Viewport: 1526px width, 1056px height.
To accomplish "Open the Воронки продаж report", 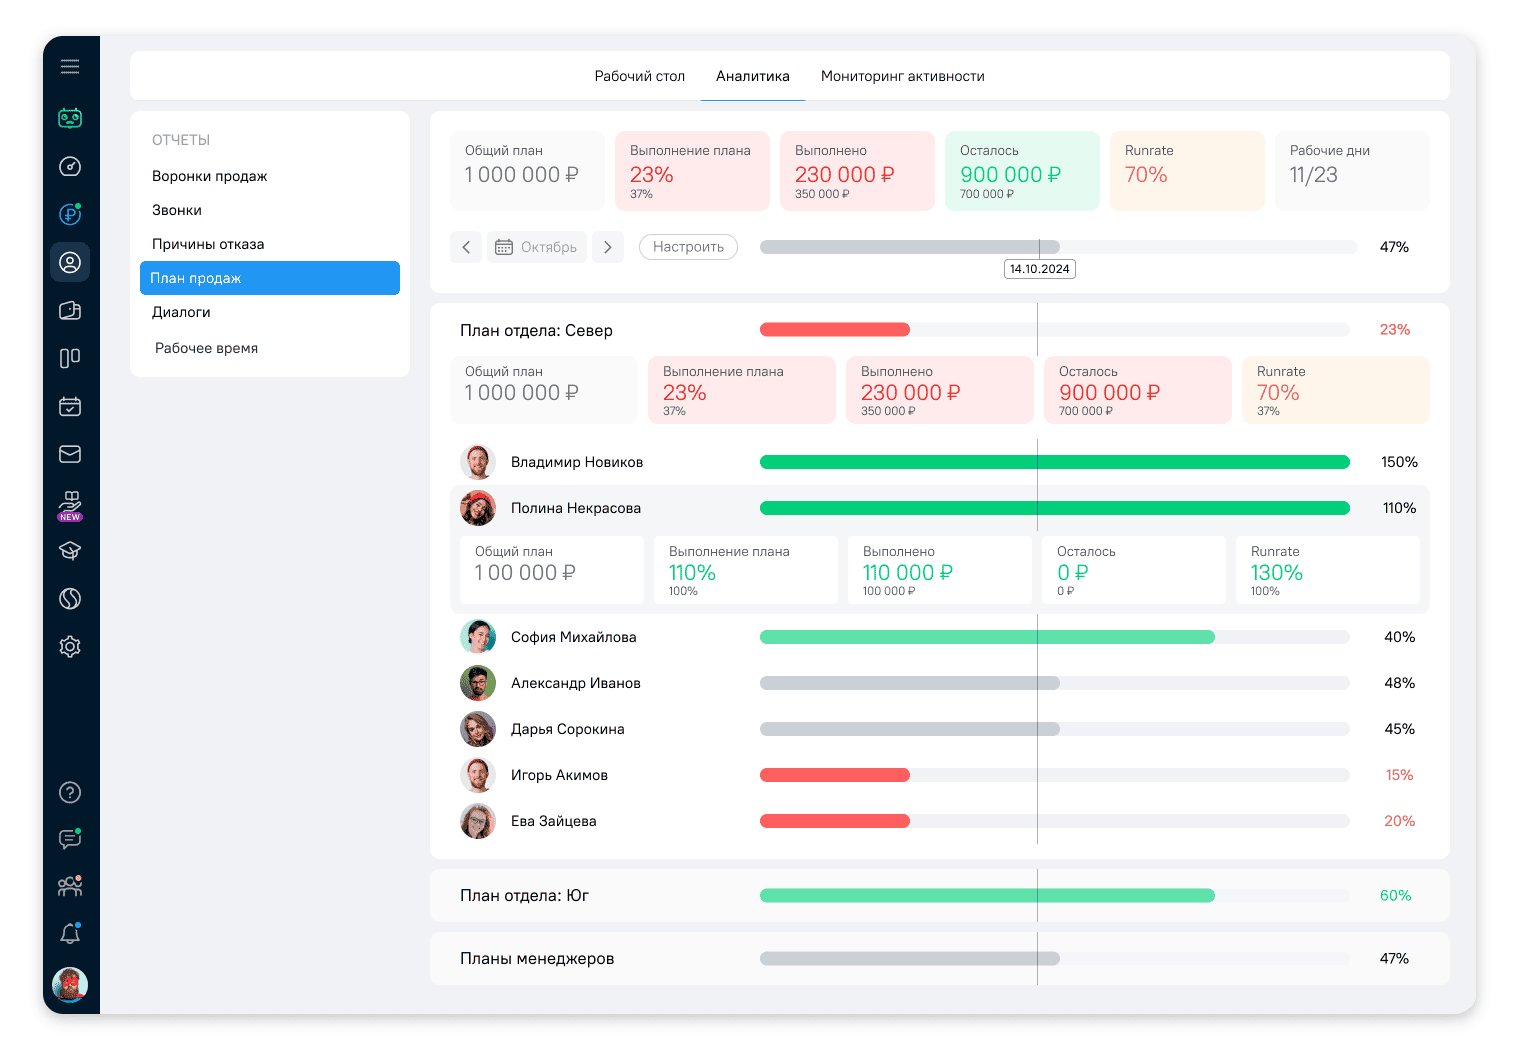I will click(210, 176).
